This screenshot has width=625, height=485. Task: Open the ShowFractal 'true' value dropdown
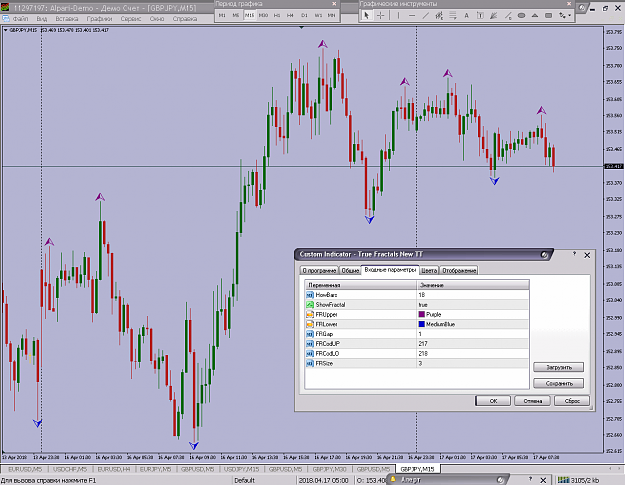click(473, 304)
